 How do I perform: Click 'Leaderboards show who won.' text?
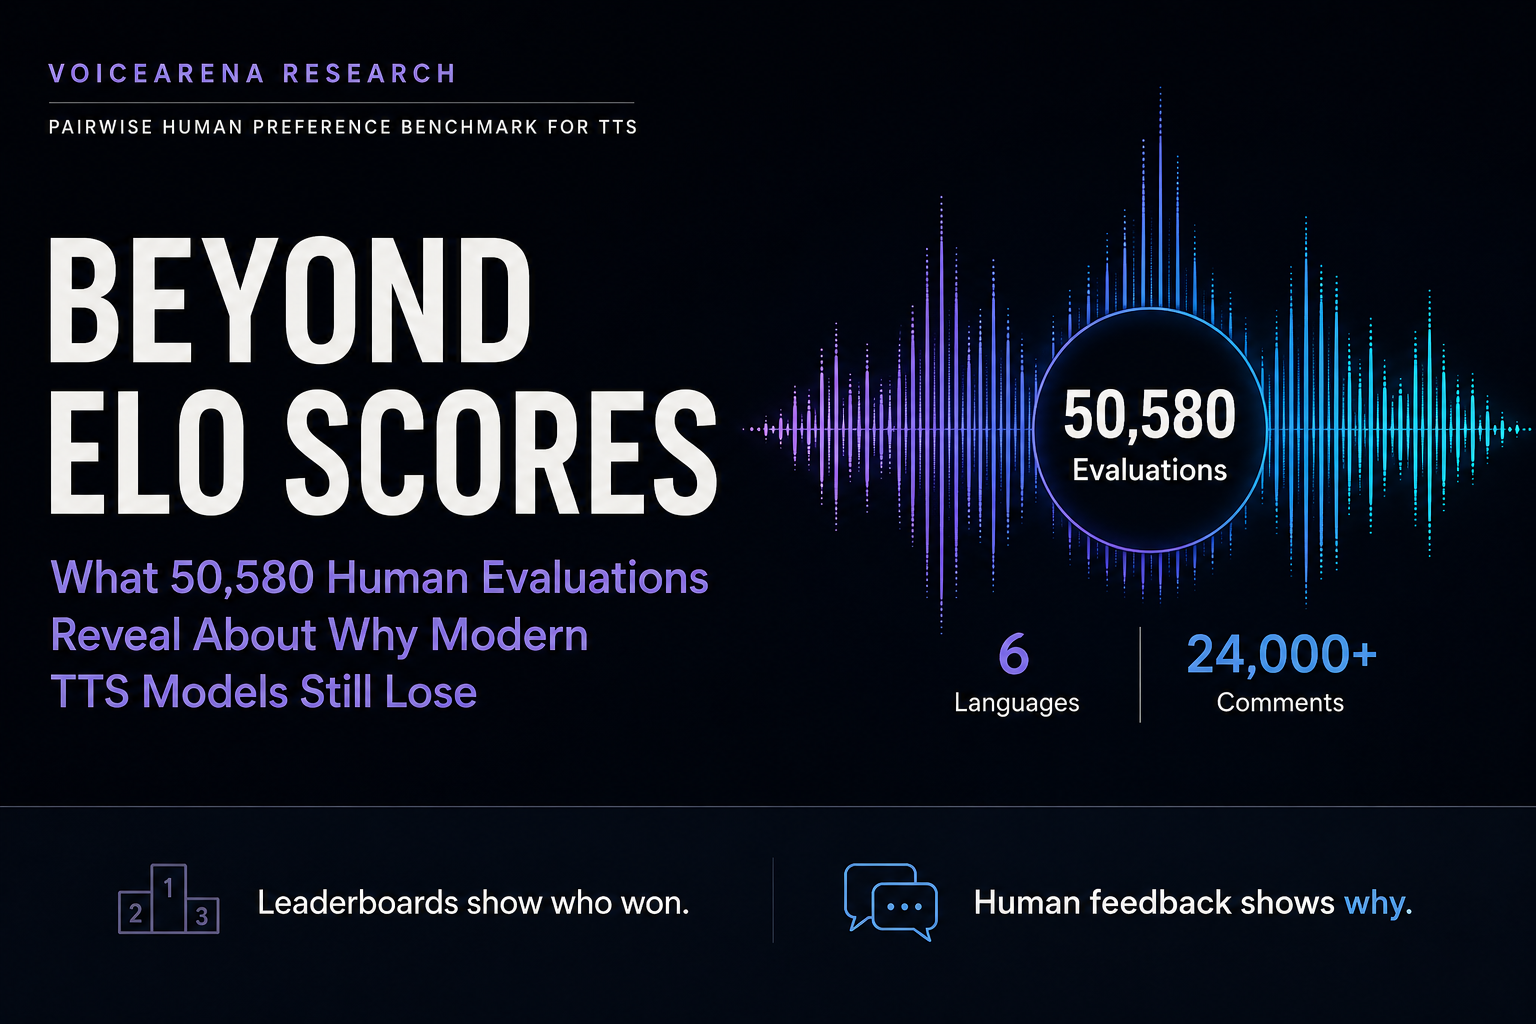tap(473, 903)
